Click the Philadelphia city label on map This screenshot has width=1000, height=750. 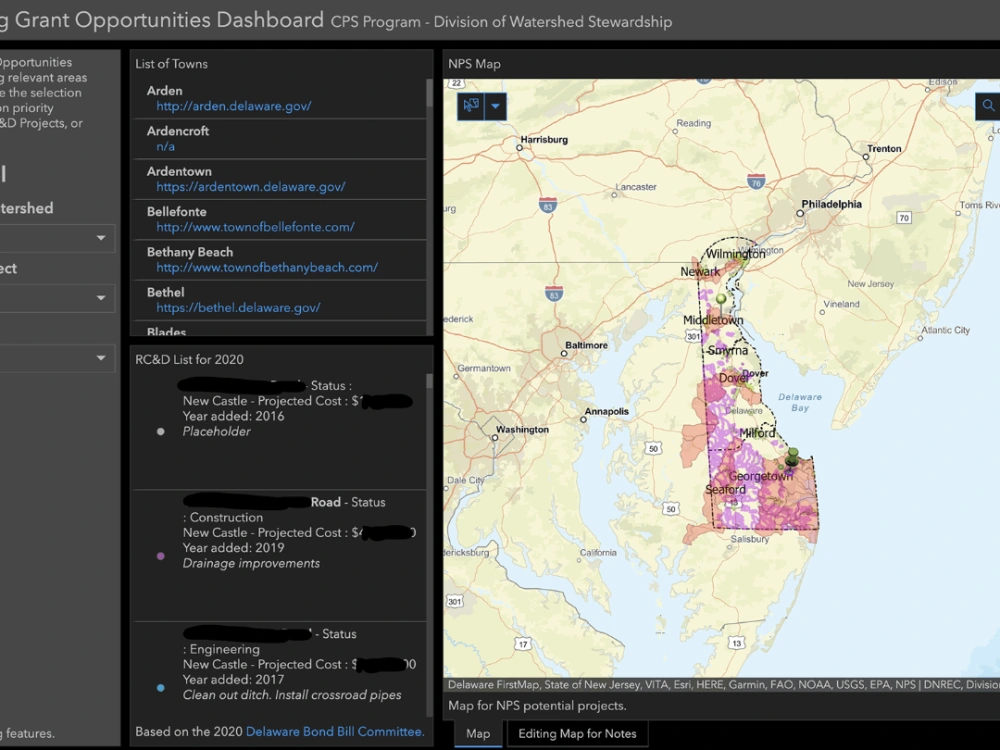coord(831,204)
